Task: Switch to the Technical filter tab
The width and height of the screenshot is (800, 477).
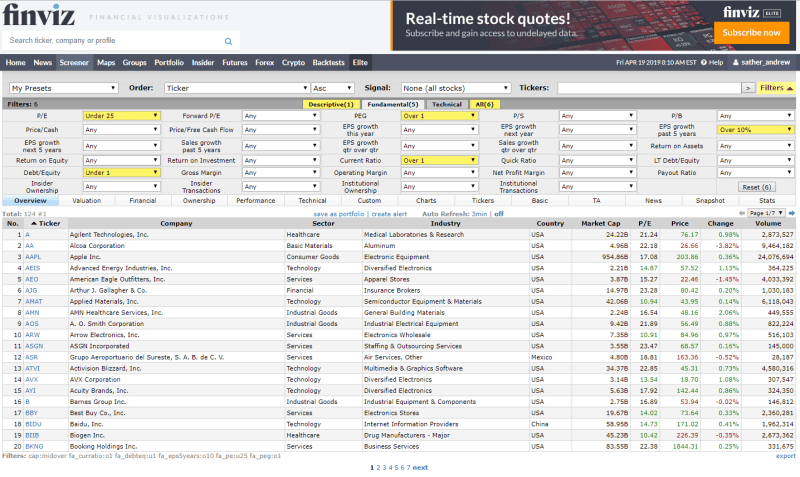Action: pos(446,104)
